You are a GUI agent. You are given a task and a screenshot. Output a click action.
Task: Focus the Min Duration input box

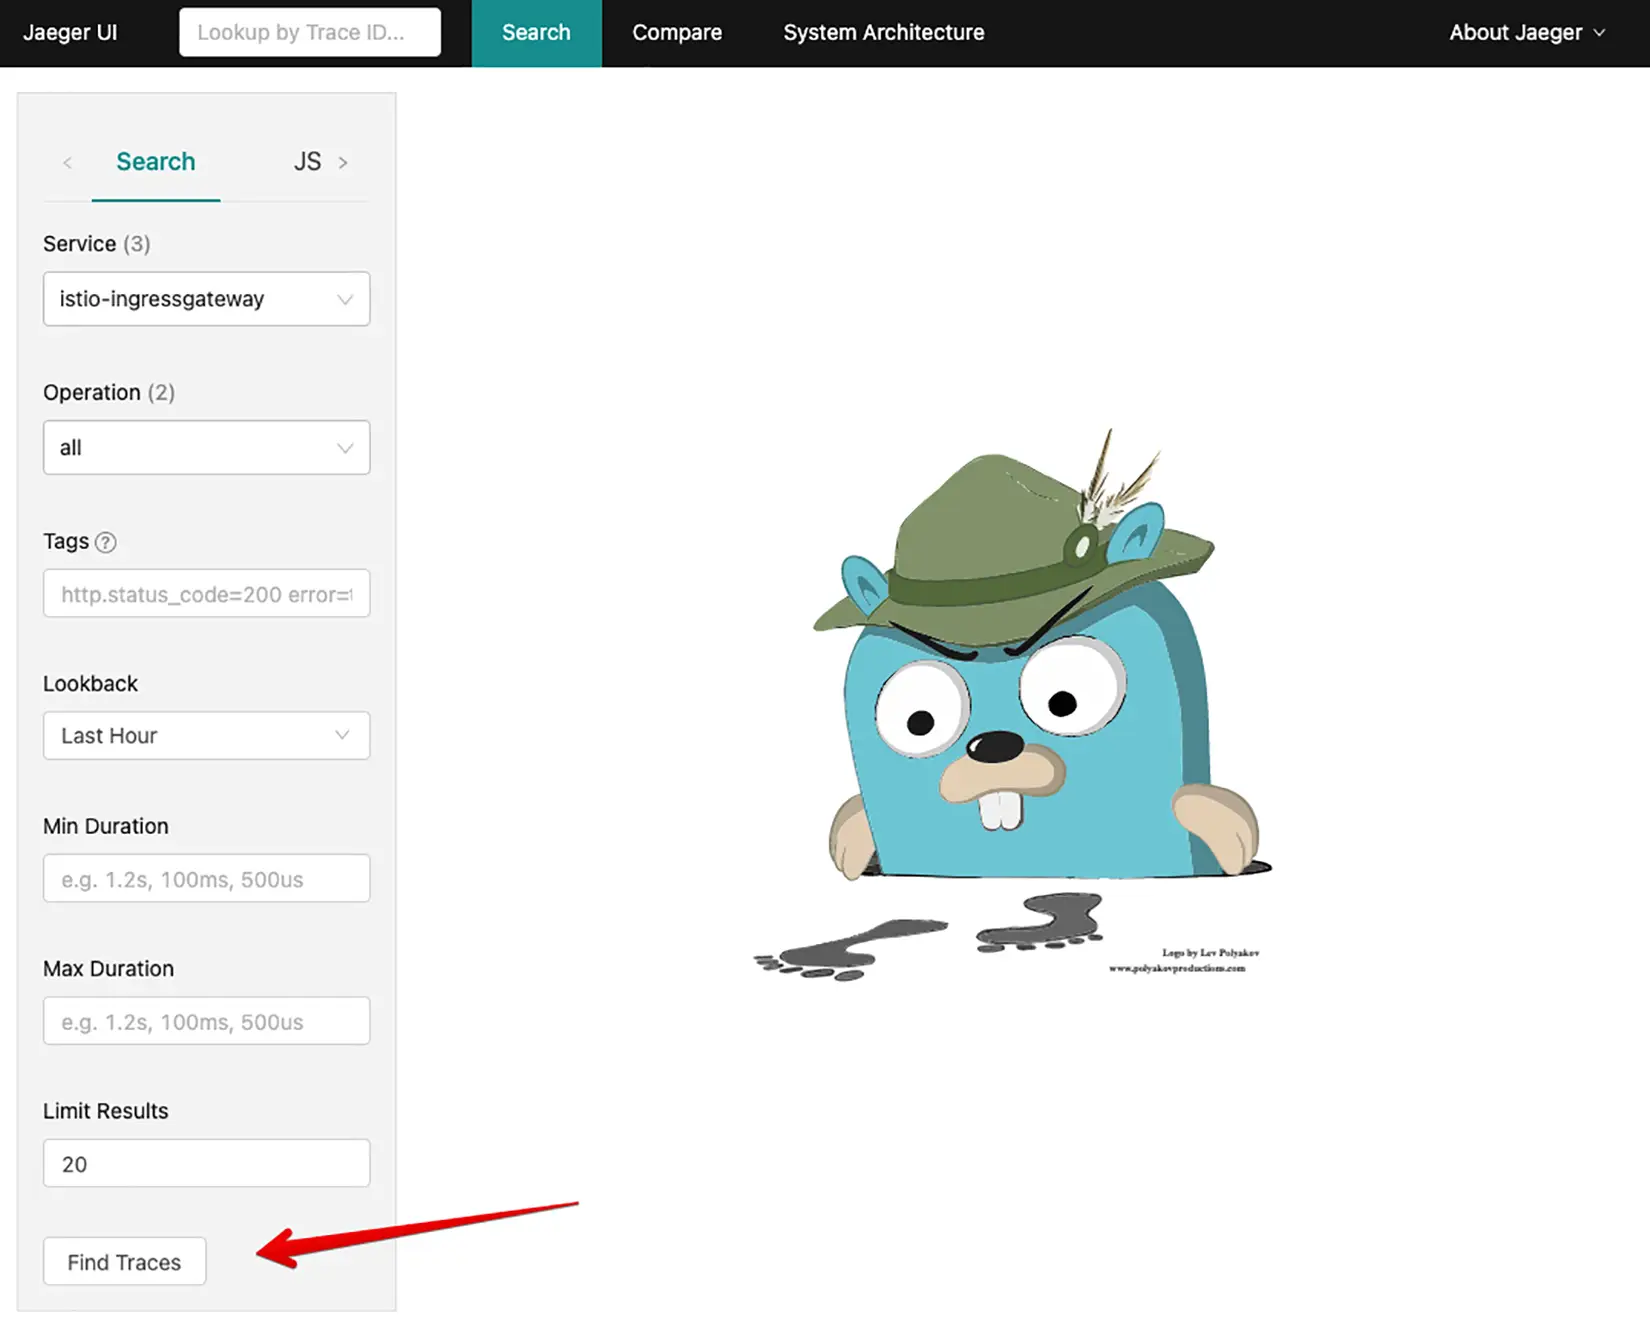click(x=206, y=879)
